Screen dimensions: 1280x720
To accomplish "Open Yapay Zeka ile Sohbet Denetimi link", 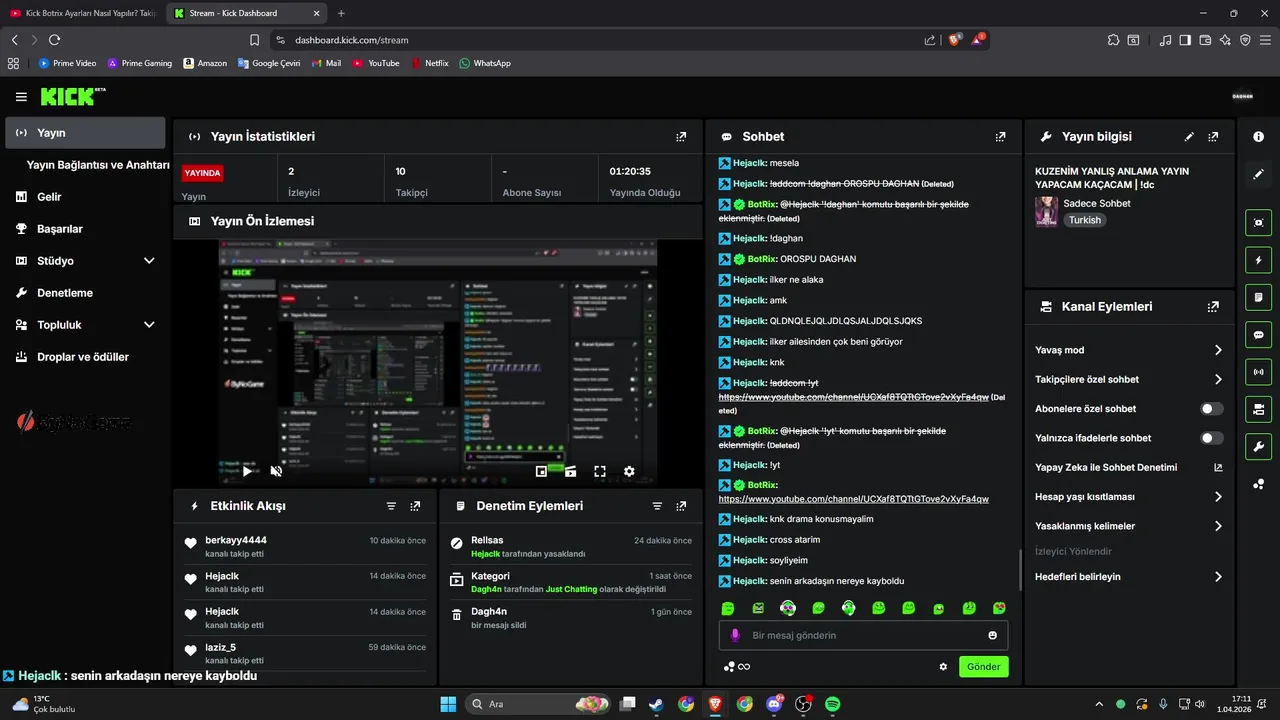I will click(1129, 467).
